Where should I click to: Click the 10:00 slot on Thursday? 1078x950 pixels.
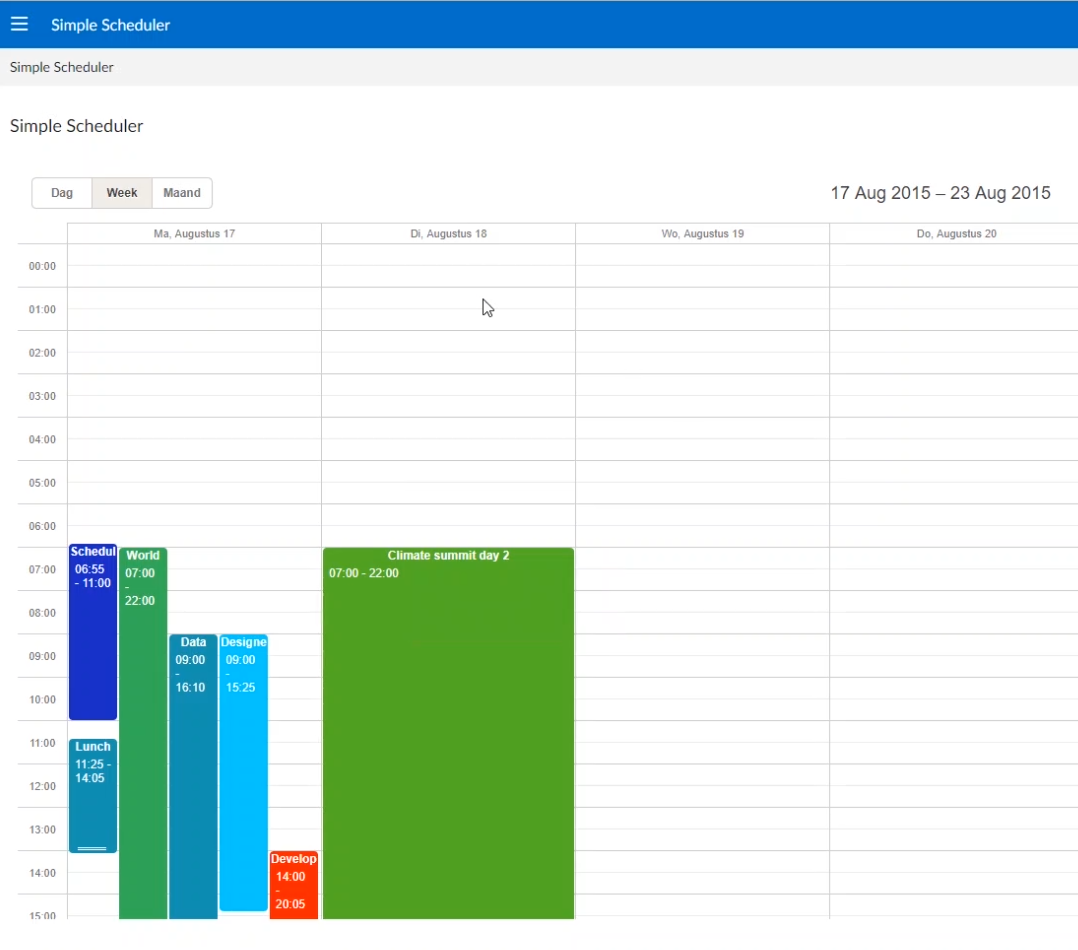(x=955, y=699)
